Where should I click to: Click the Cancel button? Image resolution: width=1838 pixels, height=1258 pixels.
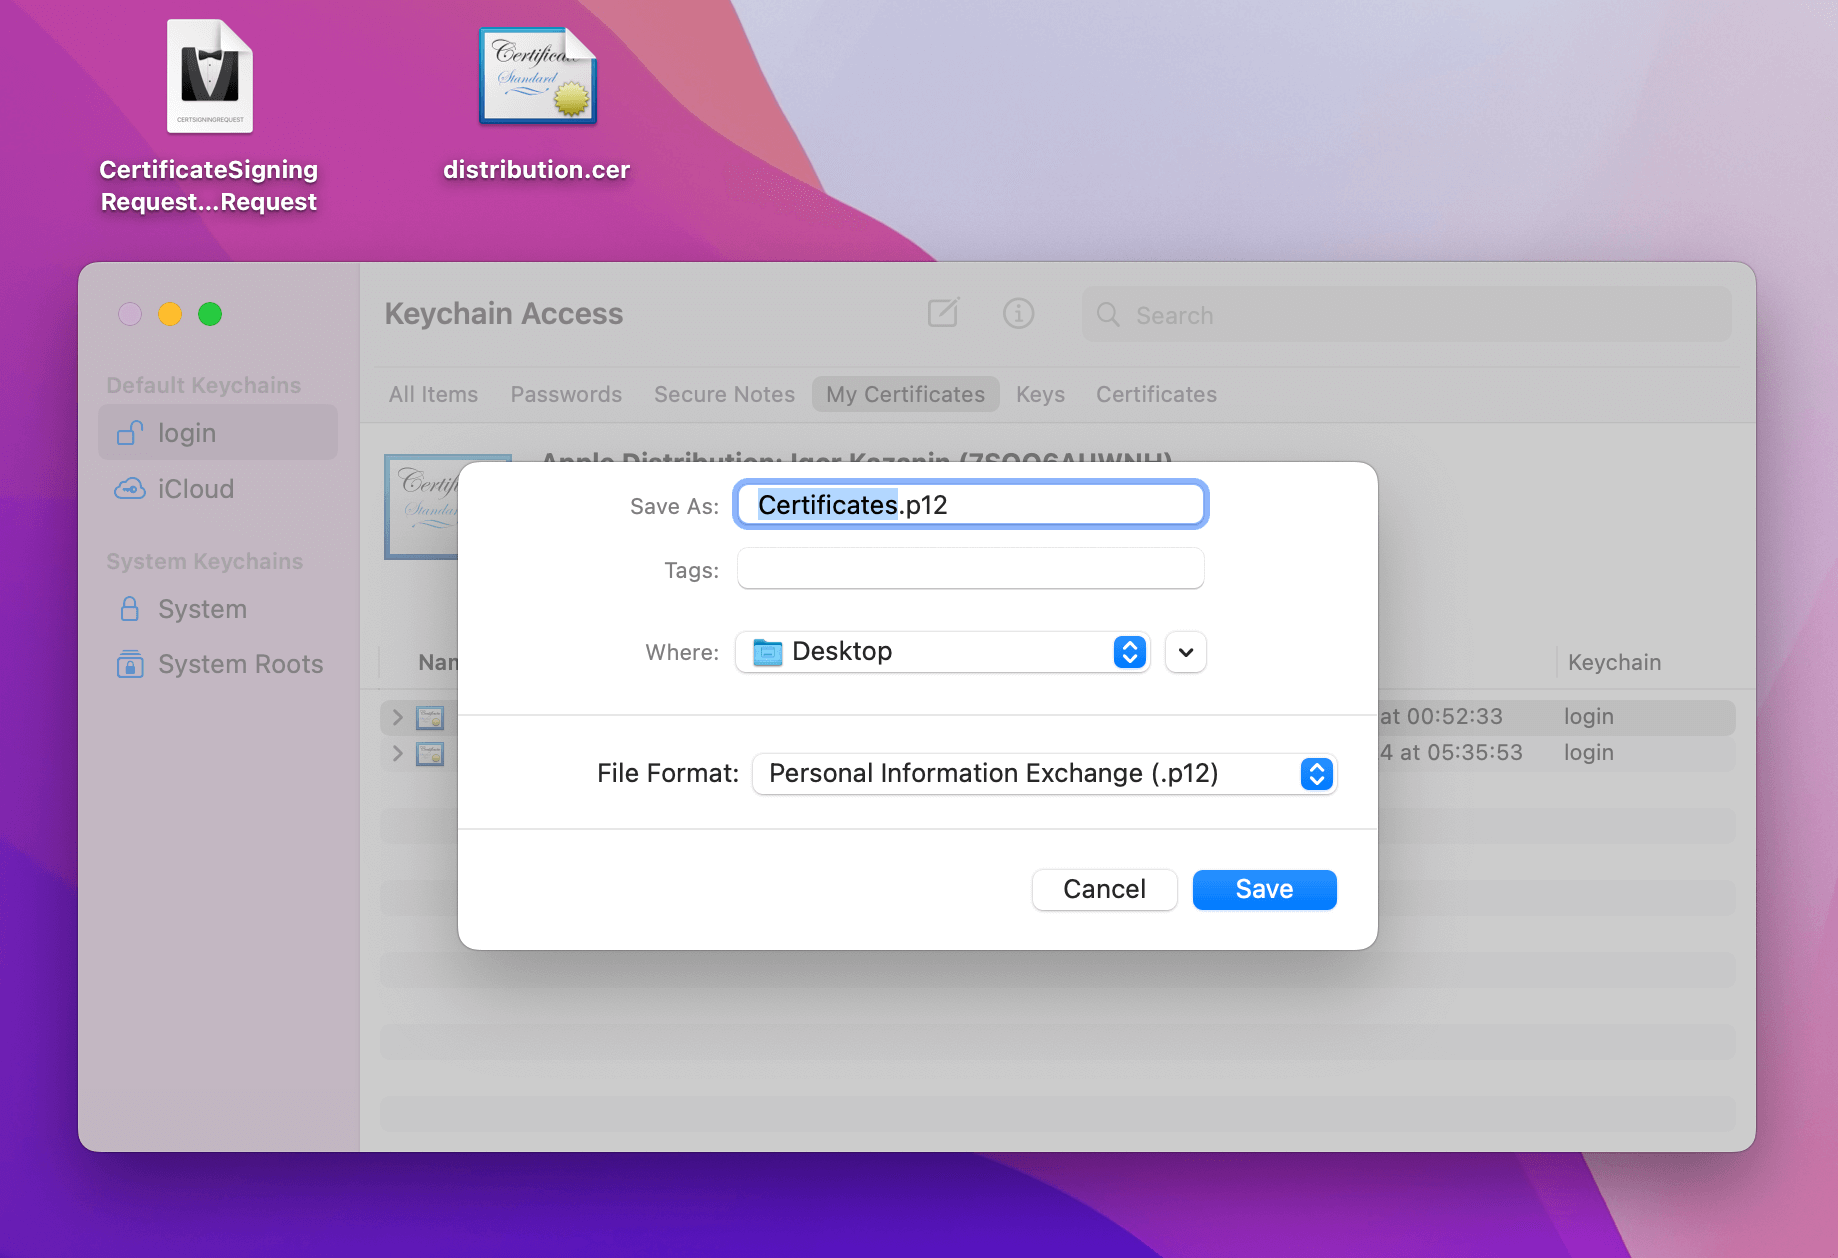1104,889
